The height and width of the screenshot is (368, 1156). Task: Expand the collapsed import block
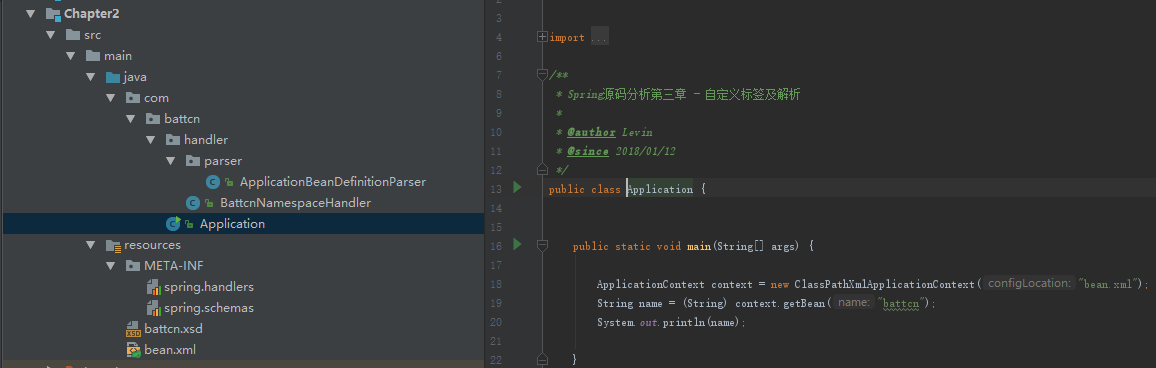[x=543, y=37]
